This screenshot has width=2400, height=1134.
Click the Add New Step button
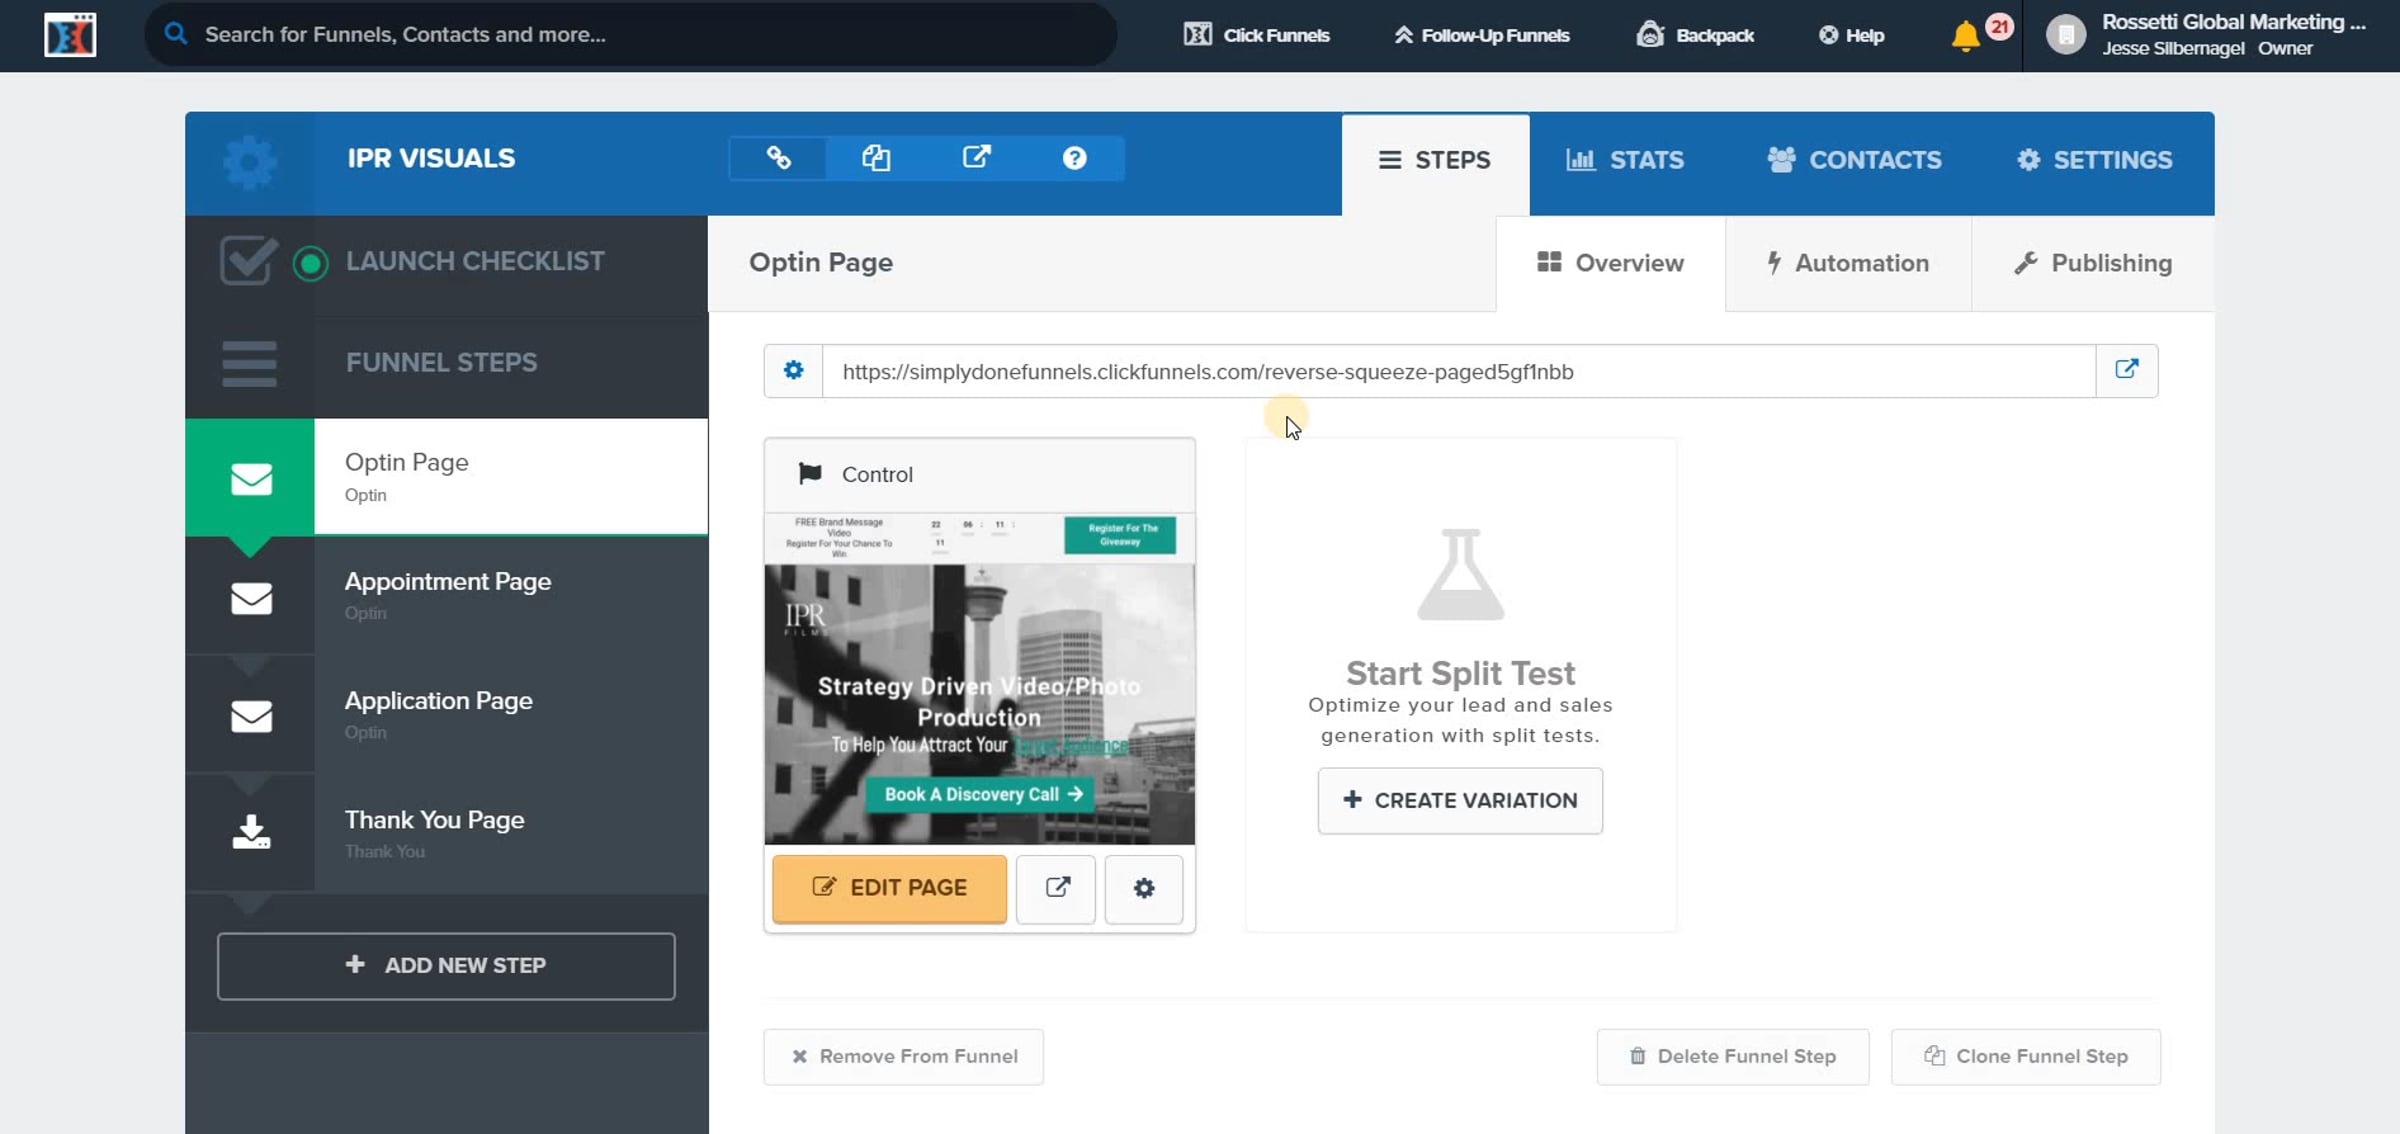446,965
